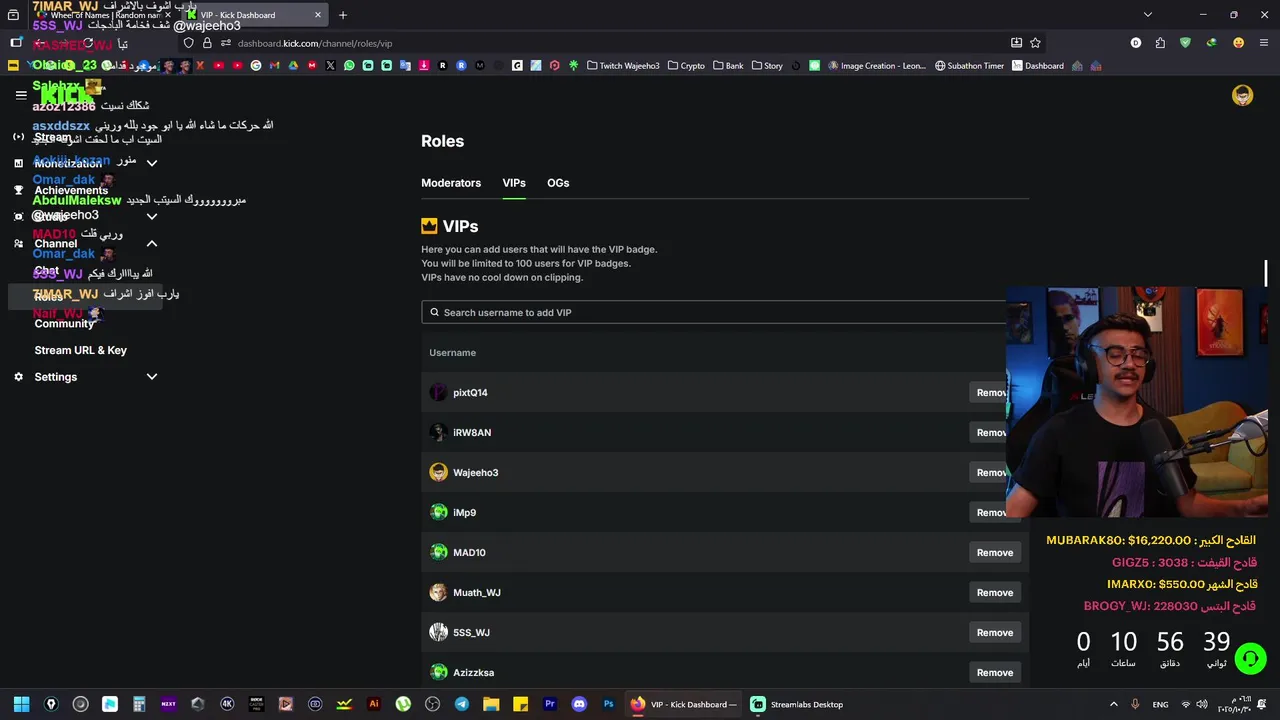This screenshot has height=720, width=1280.
Task: Open the Firefox extensions puzzle icon
Action: (x=1160, y=43)
